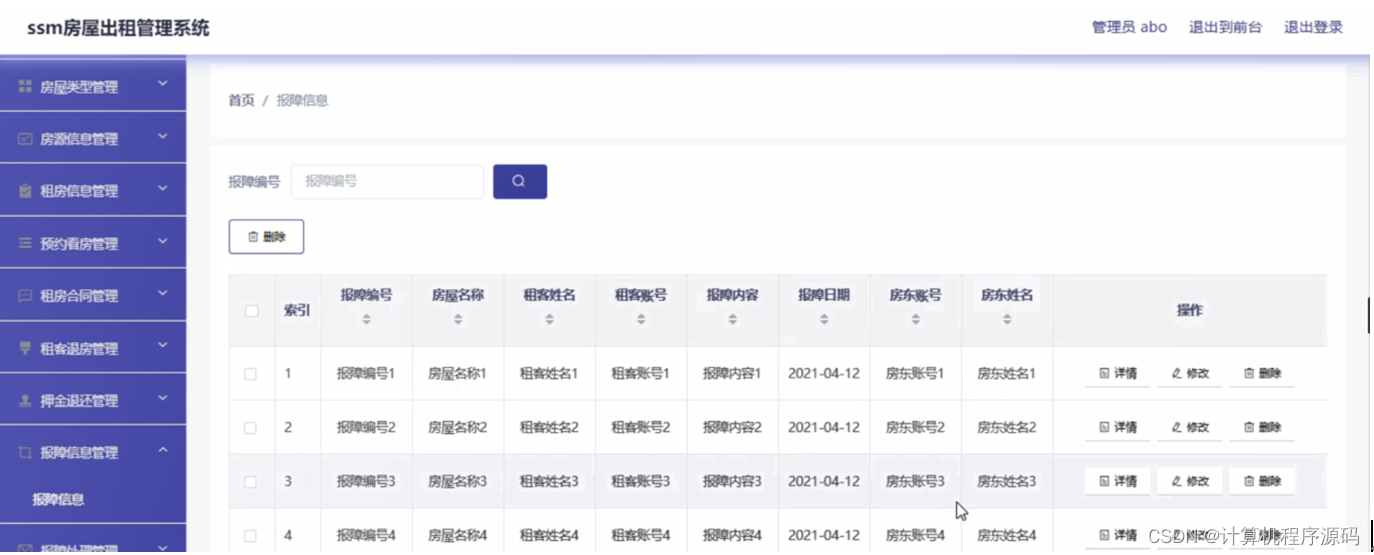Image resolution: width=1374 pixels, height=555 pixels.
Task: Expand the 押金退还管理 chevron
Action: 163,399
